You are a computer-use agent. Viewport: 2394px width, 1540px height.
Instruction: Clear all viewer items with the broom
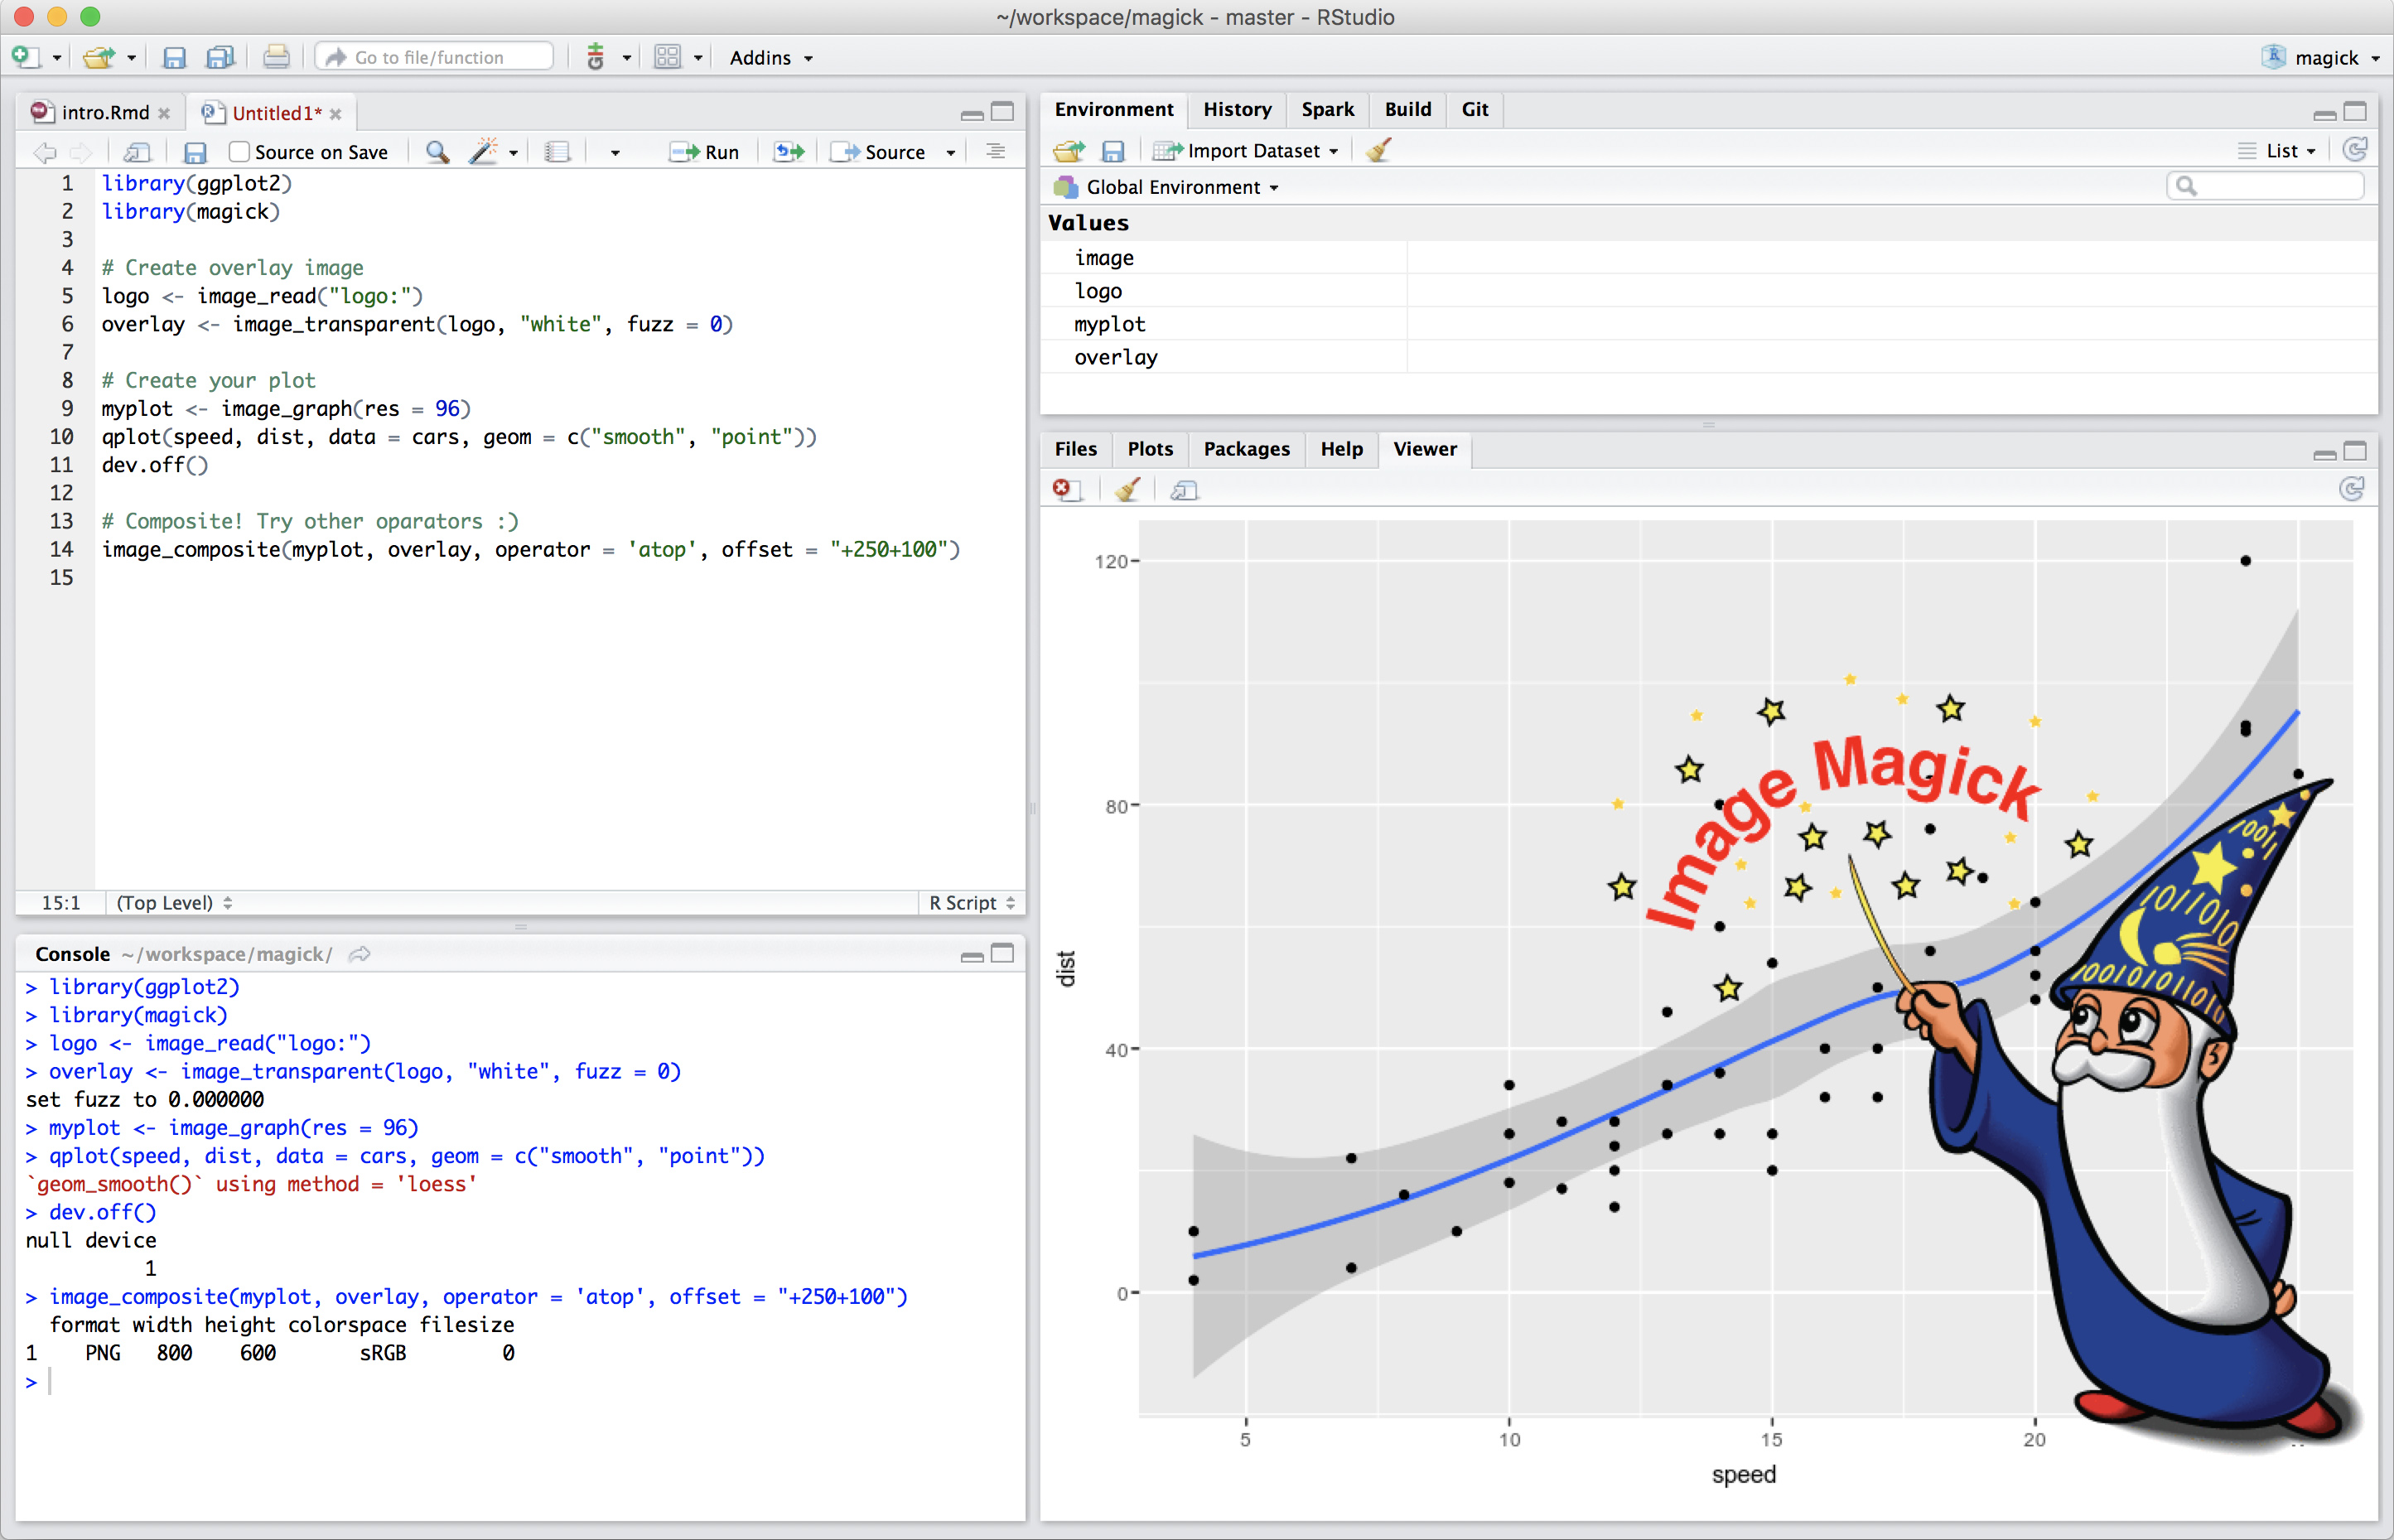pos(1128,490)
